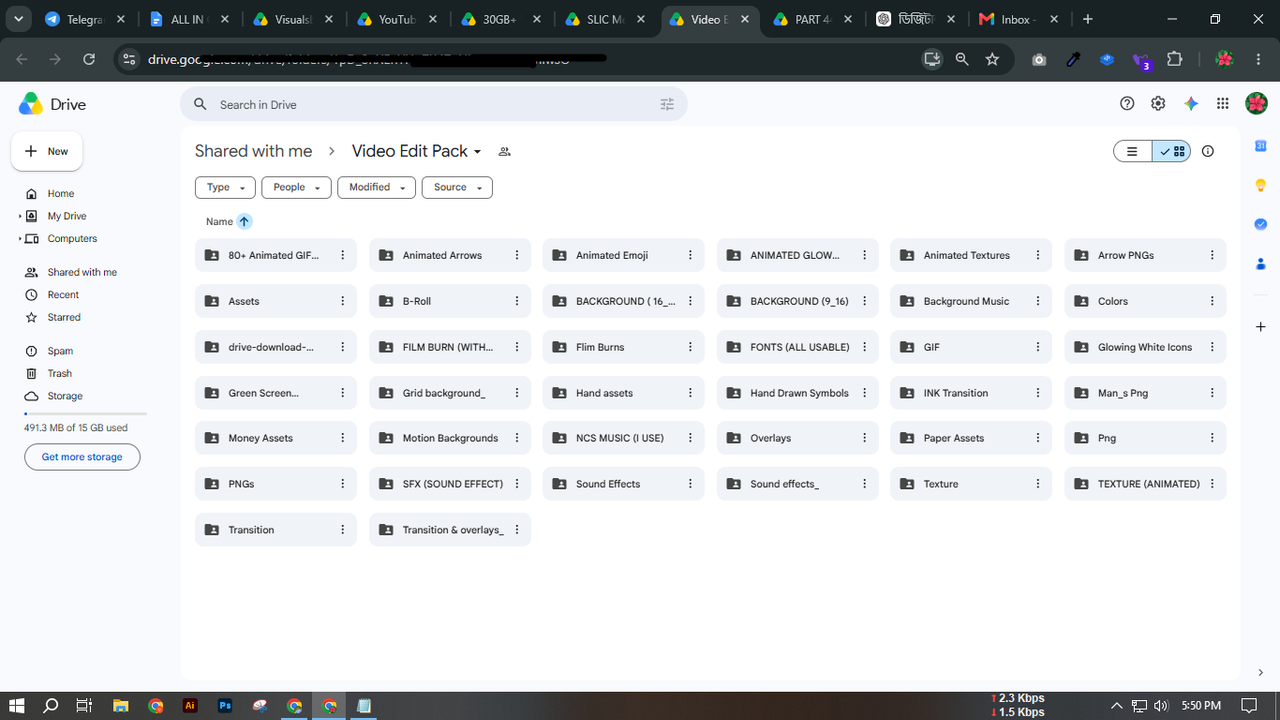This screenshot has width=1280, height=720.
Task: Expand My Drive tree arrow
Action: [20, 216]
